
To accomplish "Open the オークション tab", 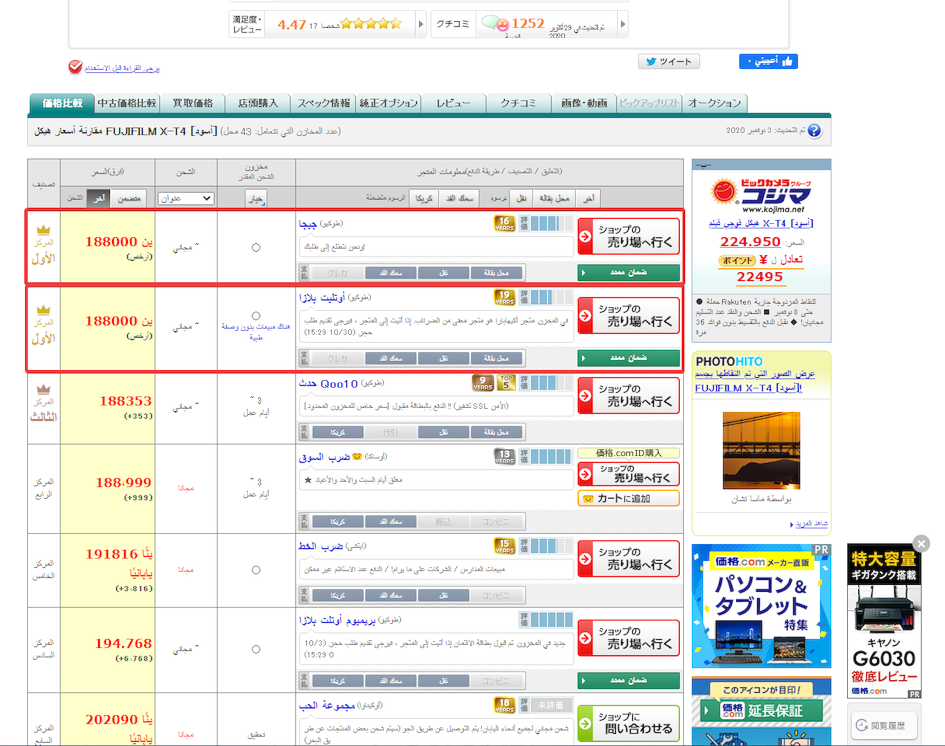I will 715,103.
